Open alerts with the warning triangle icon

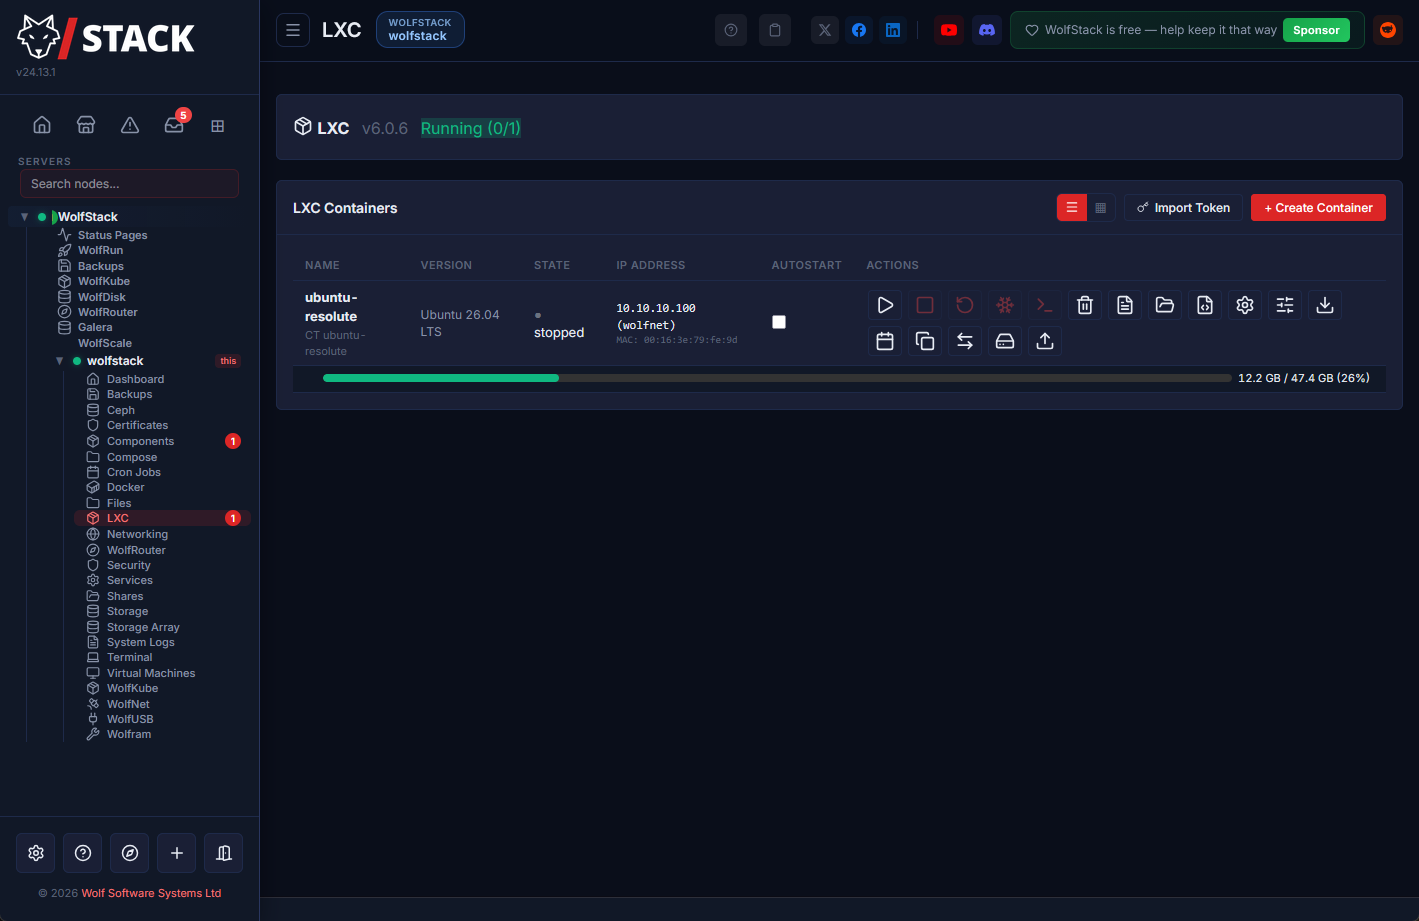130,125
